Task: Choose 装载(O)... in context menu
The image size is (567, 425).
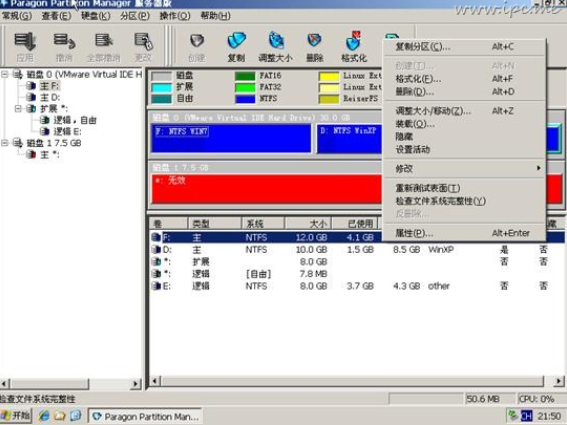Action: [464, 124]
